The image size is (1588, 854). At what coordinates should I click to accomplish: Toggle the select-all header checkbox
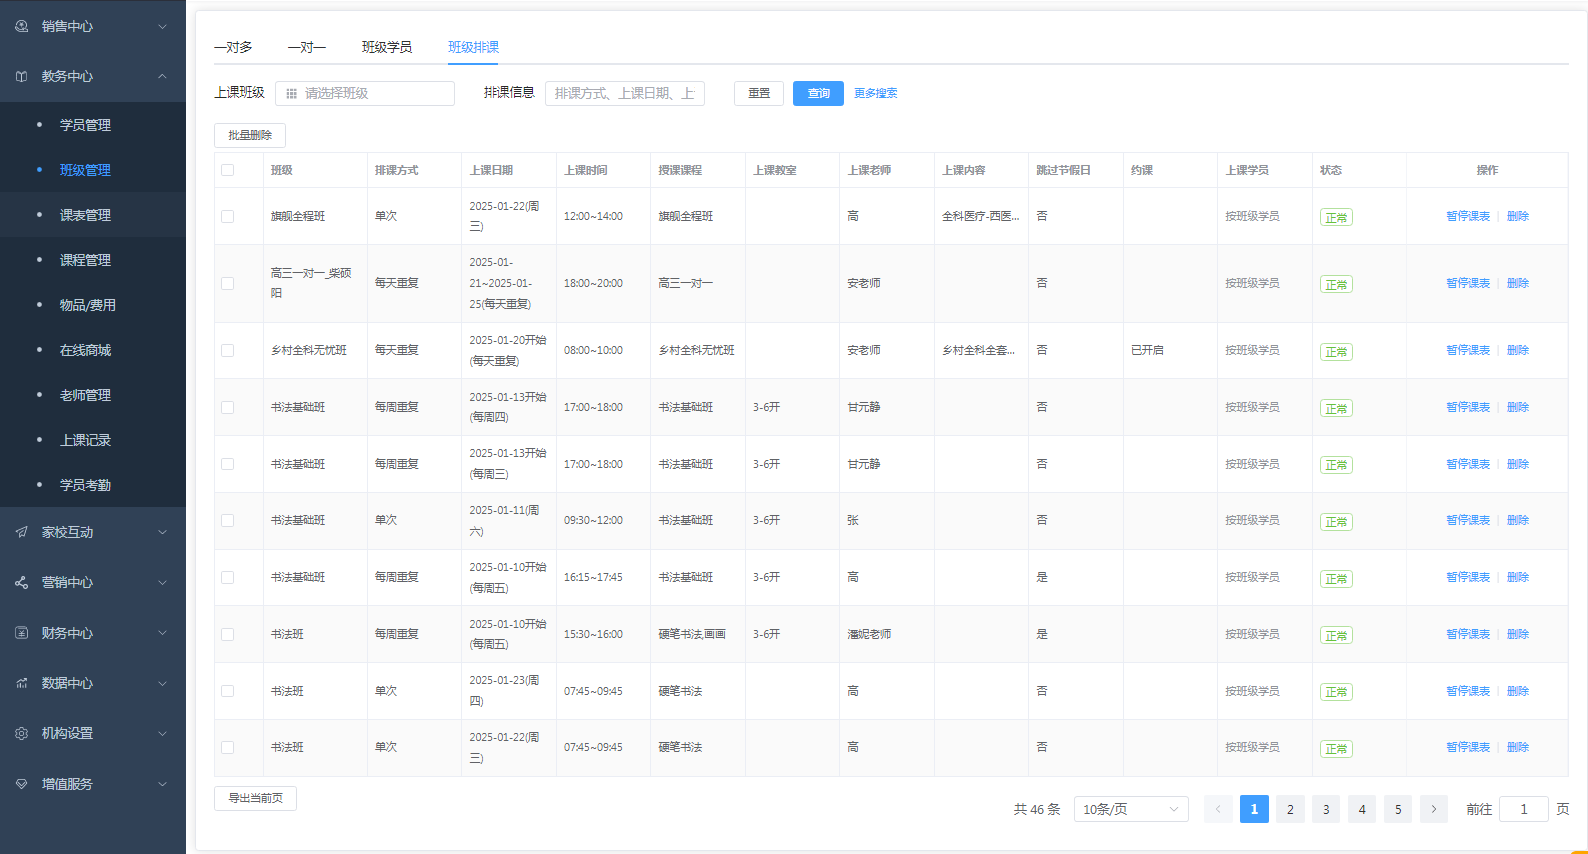tap(228, 170)
